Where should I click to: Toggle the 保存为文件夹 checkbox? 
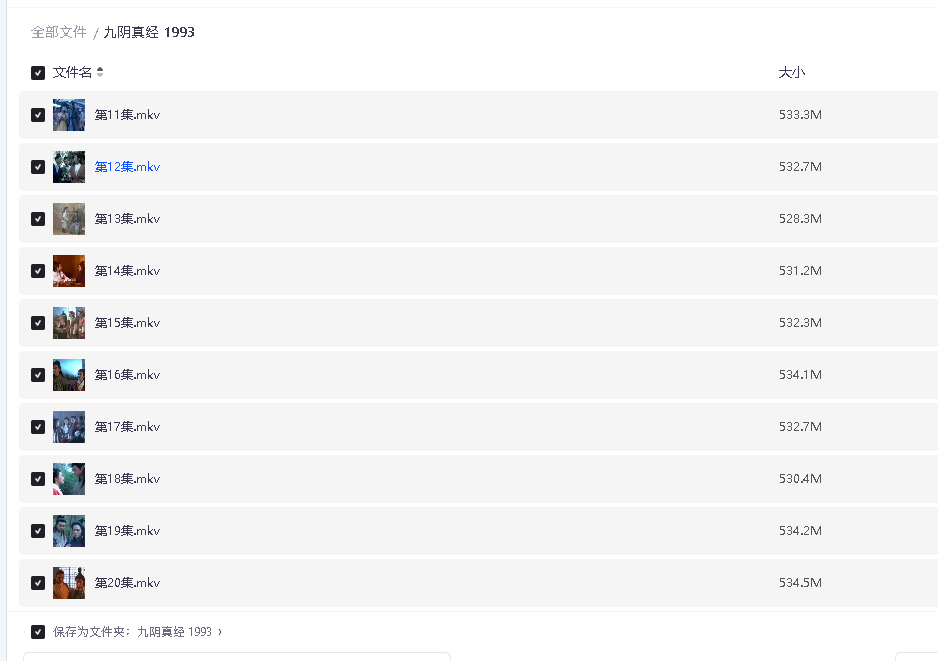pyautogui.click(x=38, y=632)
